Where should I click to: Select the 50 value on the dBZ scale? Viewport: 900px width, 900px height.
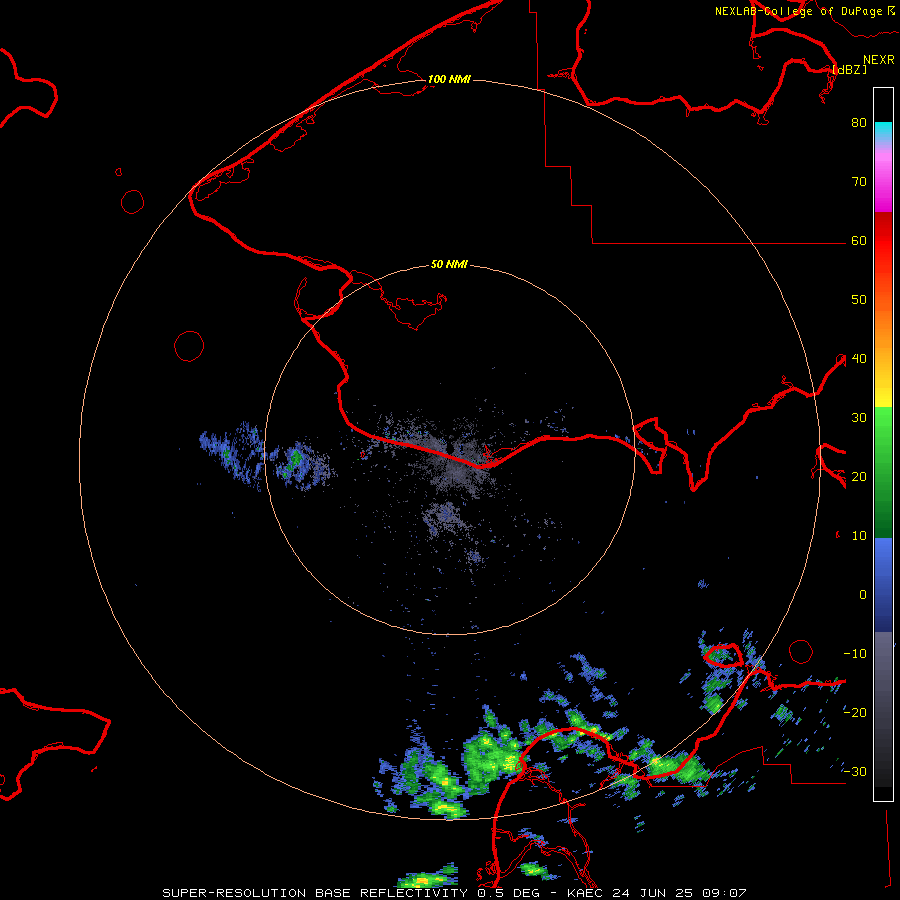859,300
